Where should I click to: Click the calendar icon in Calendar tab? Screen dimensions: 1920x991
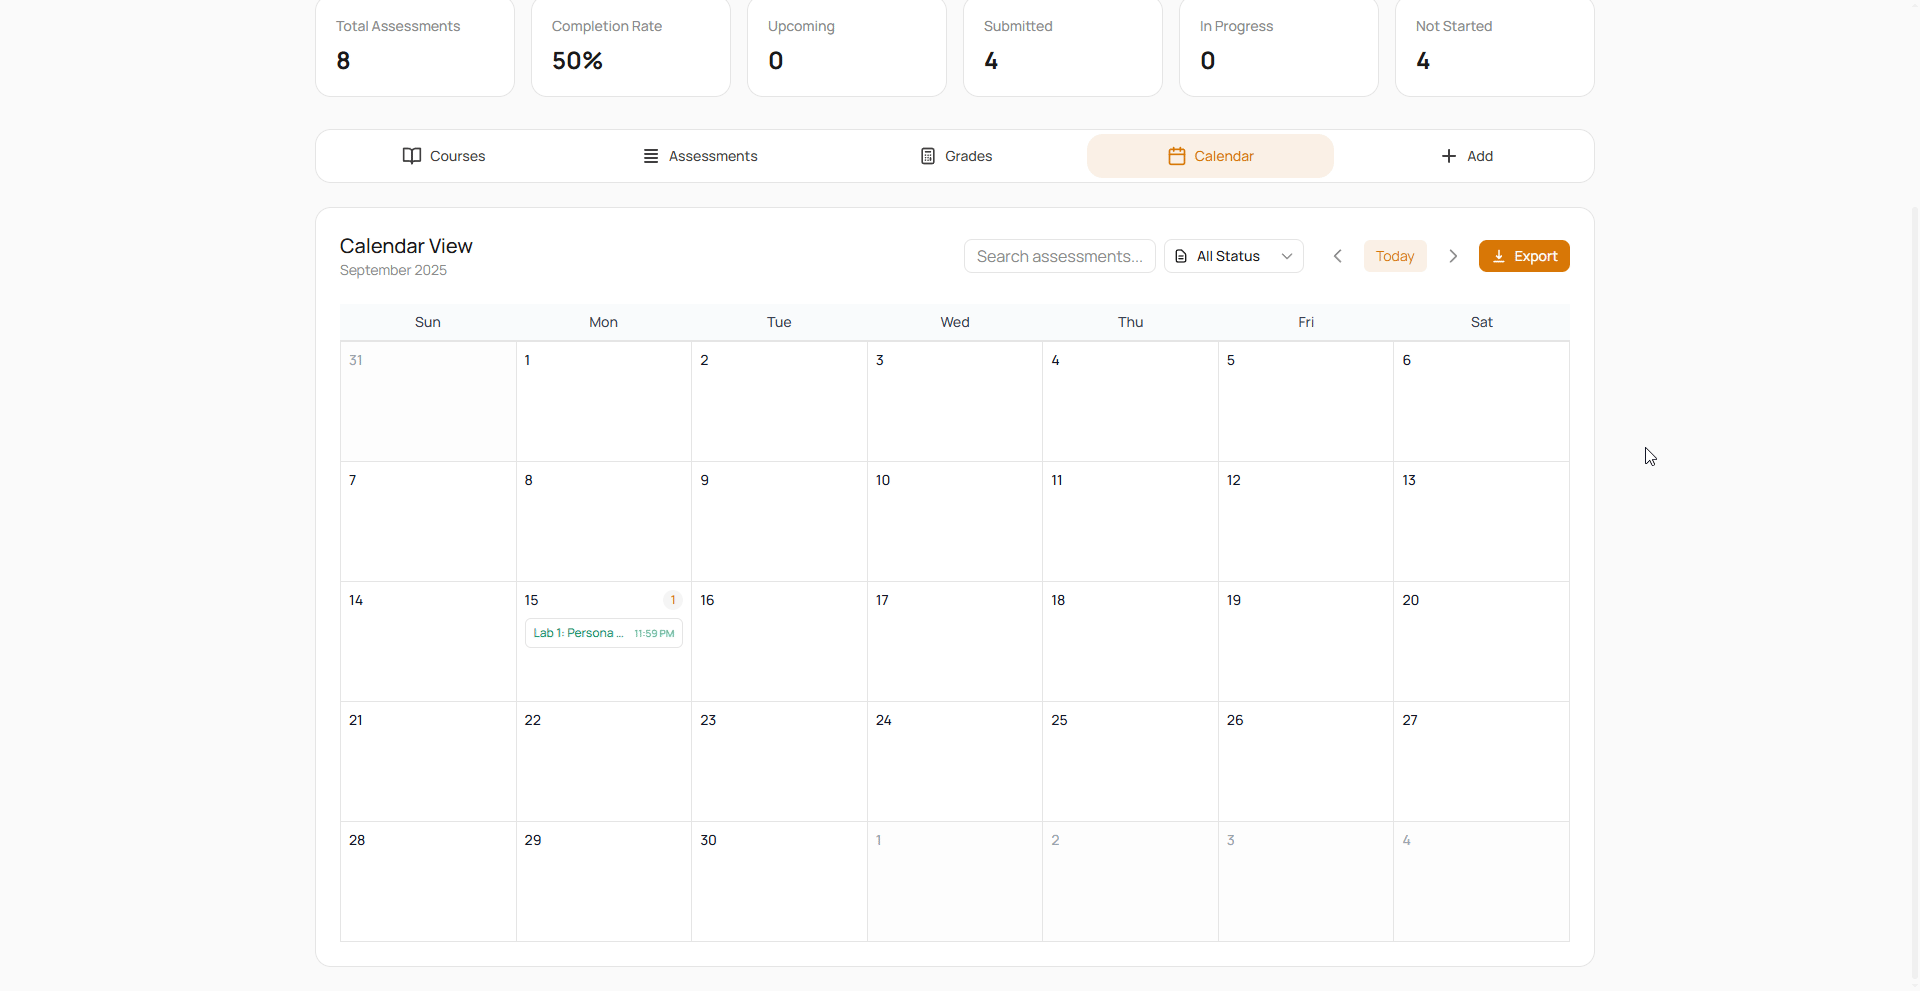point(1177,156)
